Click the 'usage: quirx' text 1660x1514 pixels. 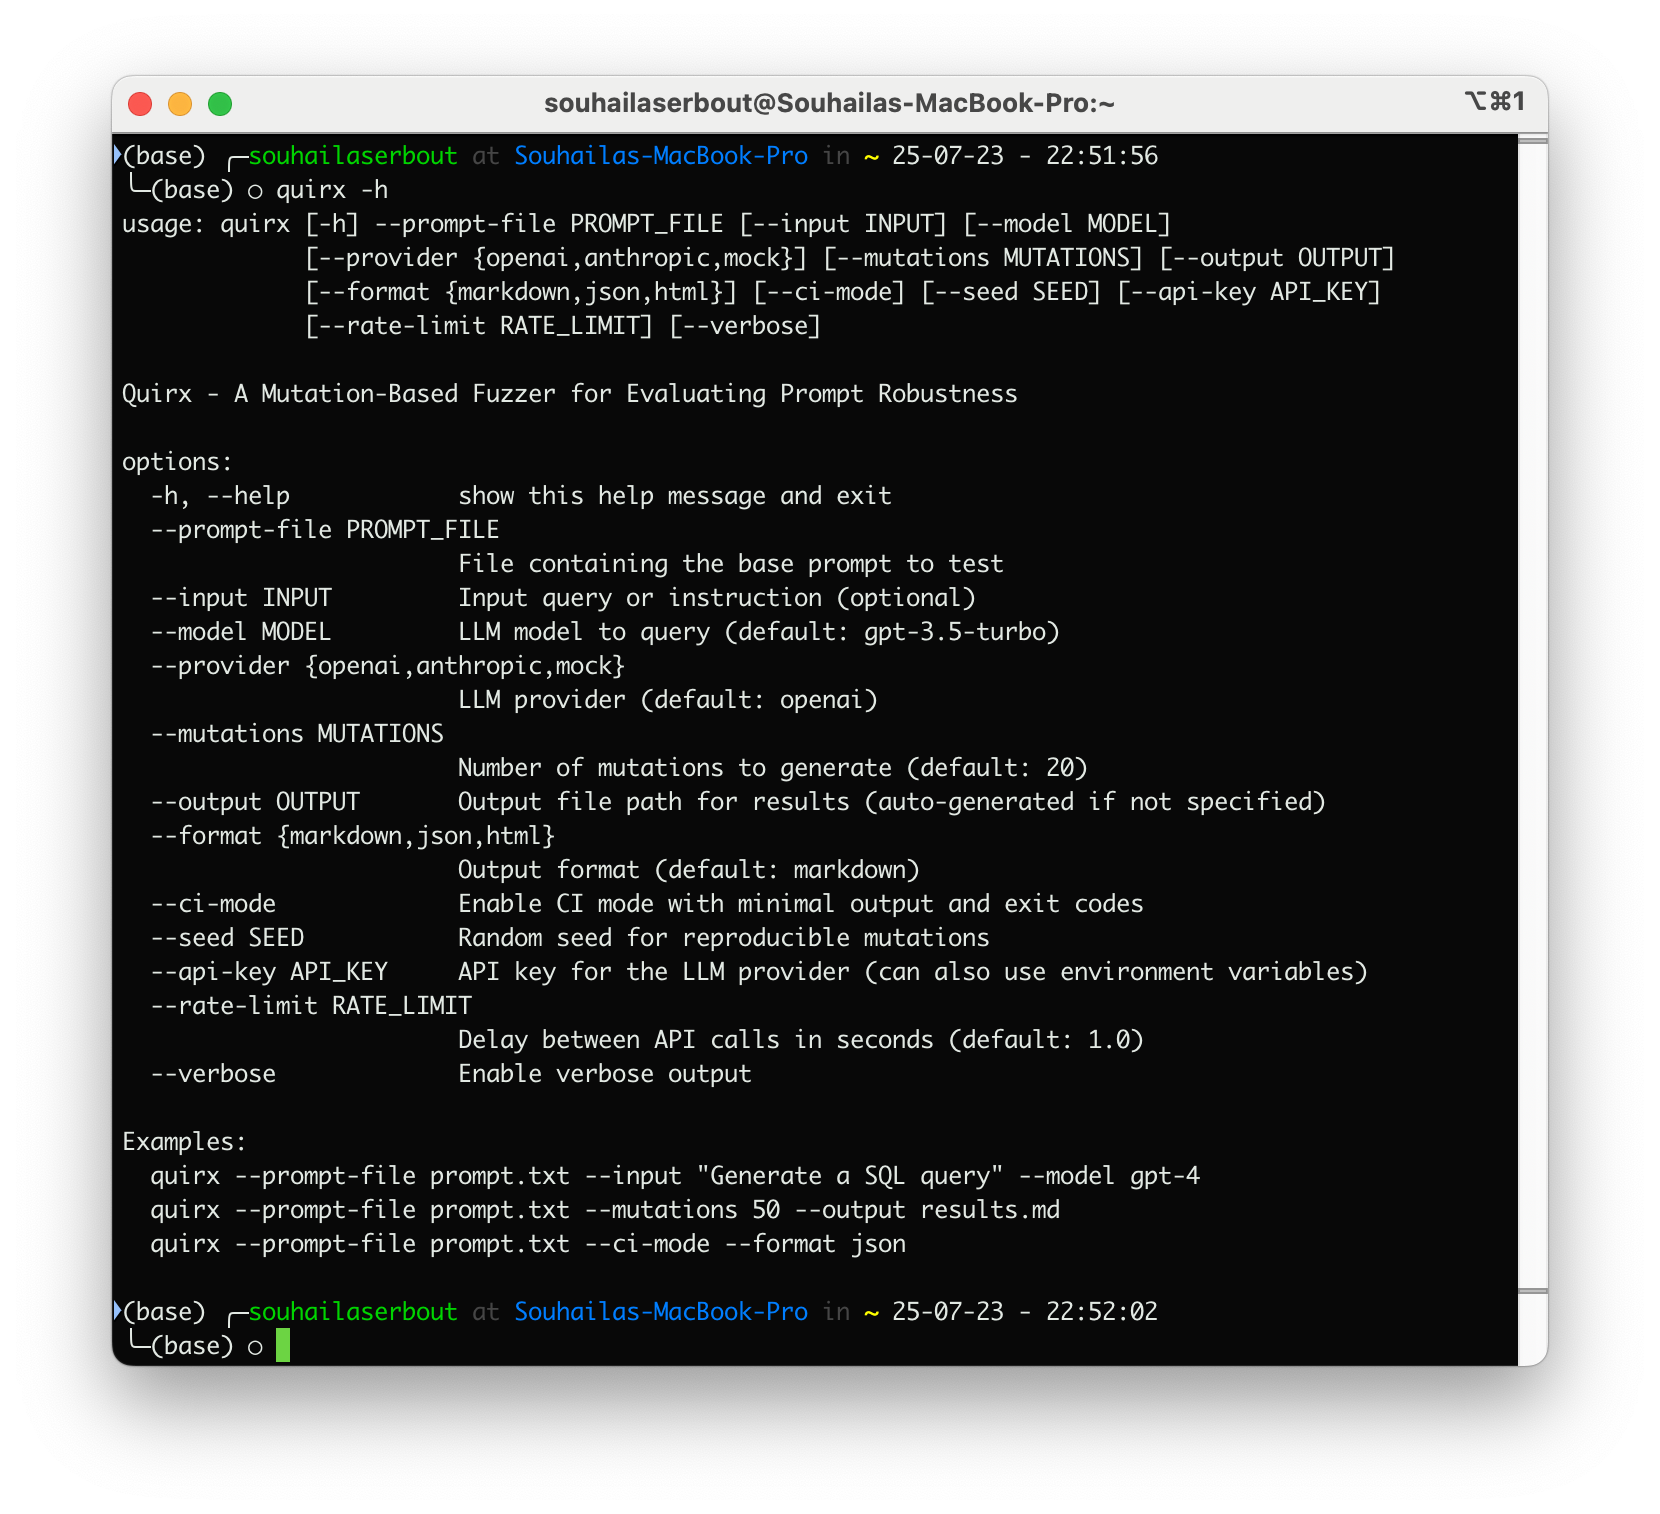tap(206, 224)
